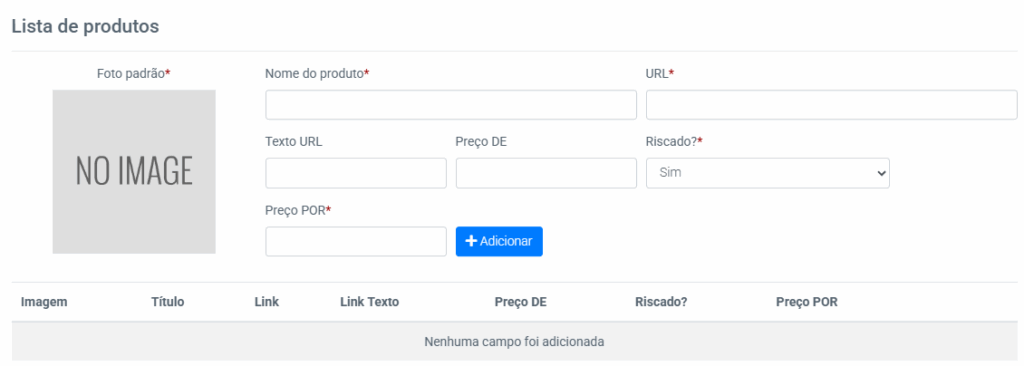The width and height of the screenshot is (1024, 366).
Task: Click the Imagem column header
Action: tap(44, 302)
